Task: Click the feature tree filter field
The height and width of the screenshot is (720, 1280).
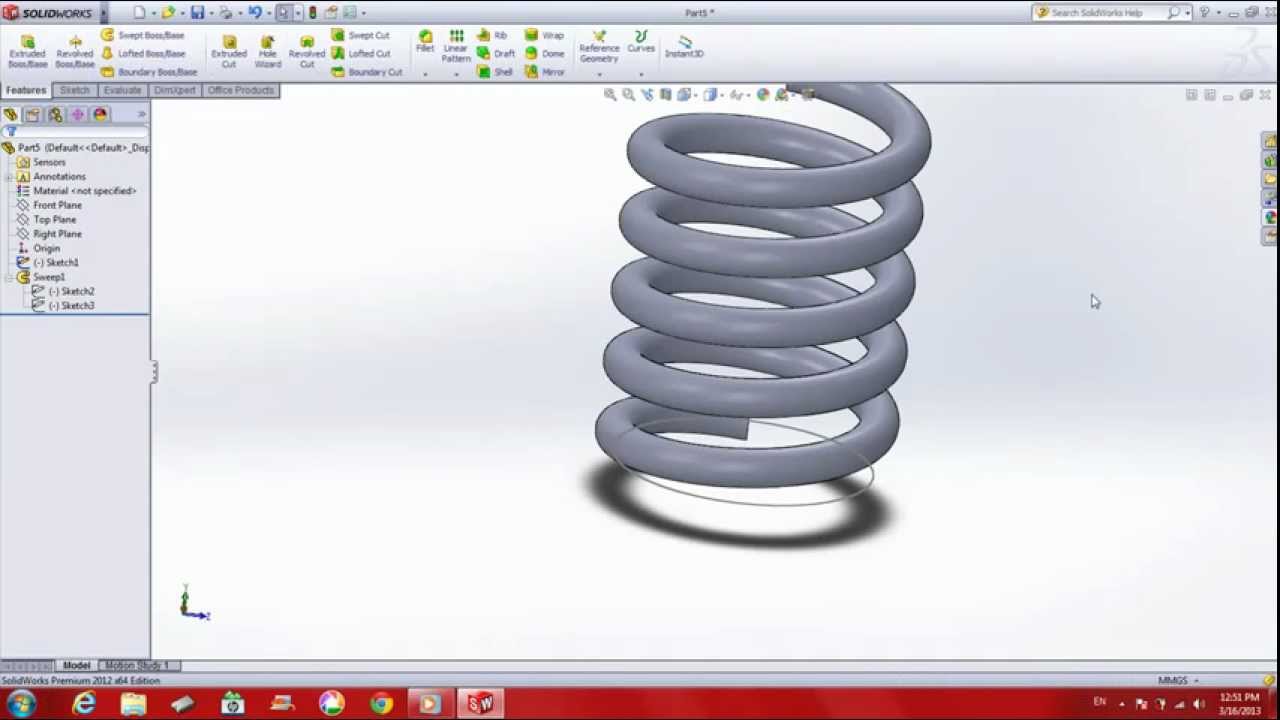Action: click(77, 132)
